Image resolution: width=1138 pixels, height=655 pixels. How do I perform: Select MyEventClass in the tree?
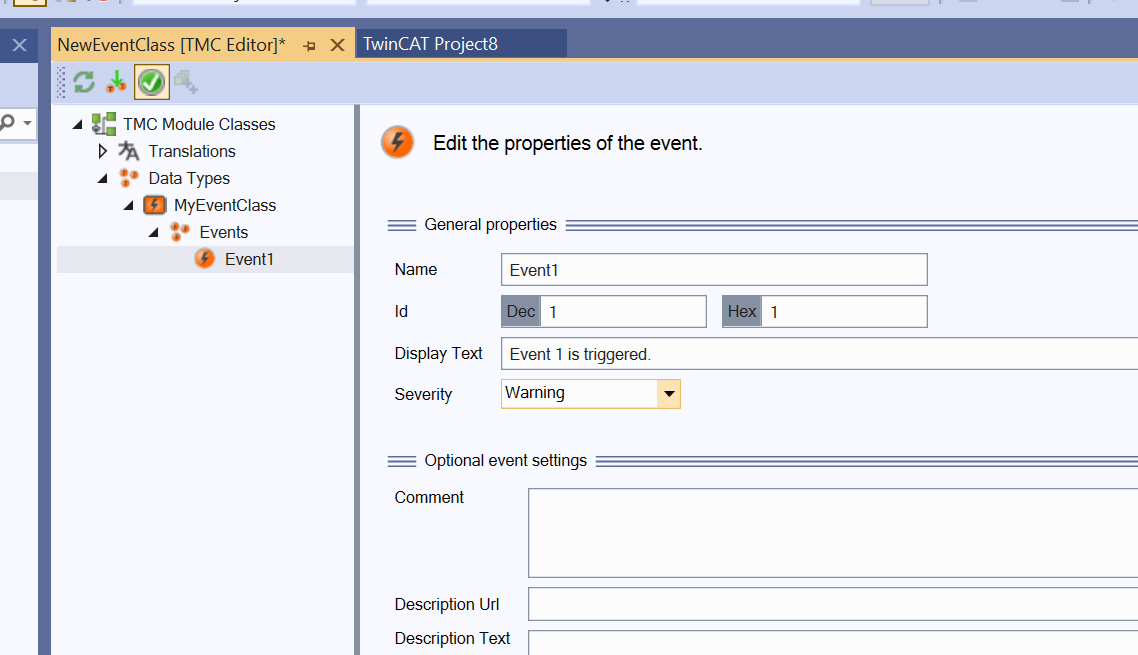(x=225, y=206)
